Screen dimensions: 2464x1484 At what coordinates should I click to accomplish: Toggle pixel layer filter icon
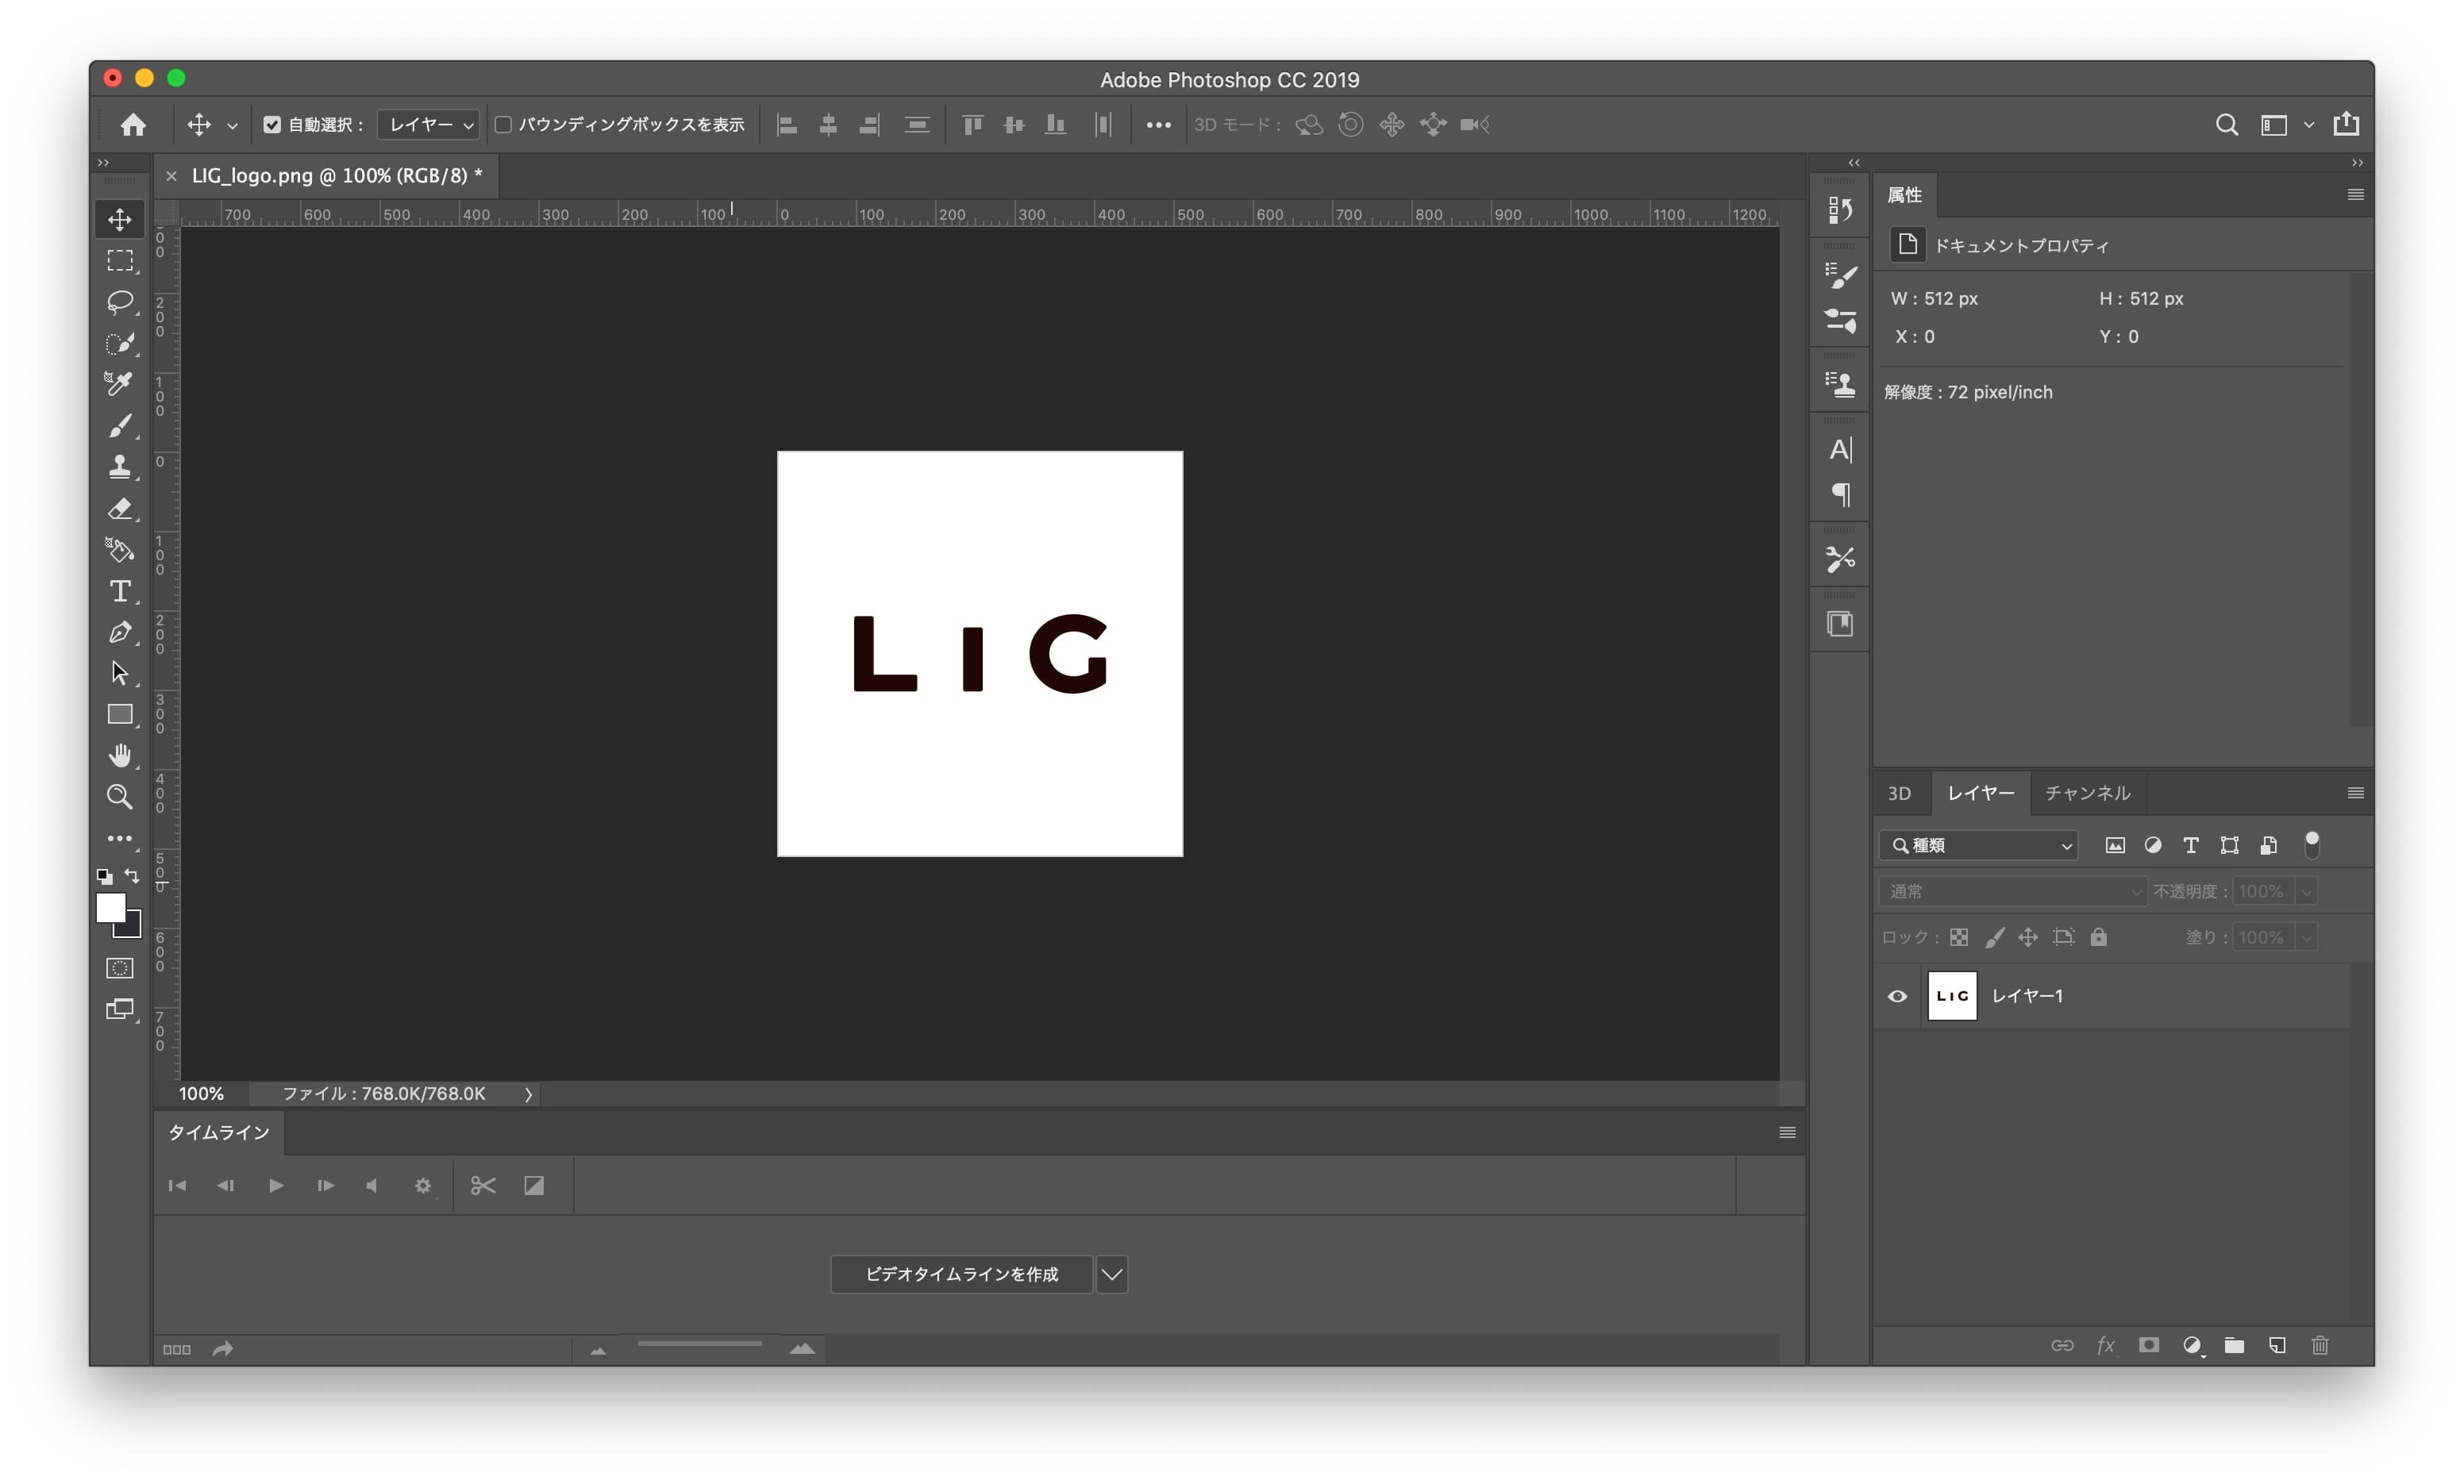click(2115, 846)
